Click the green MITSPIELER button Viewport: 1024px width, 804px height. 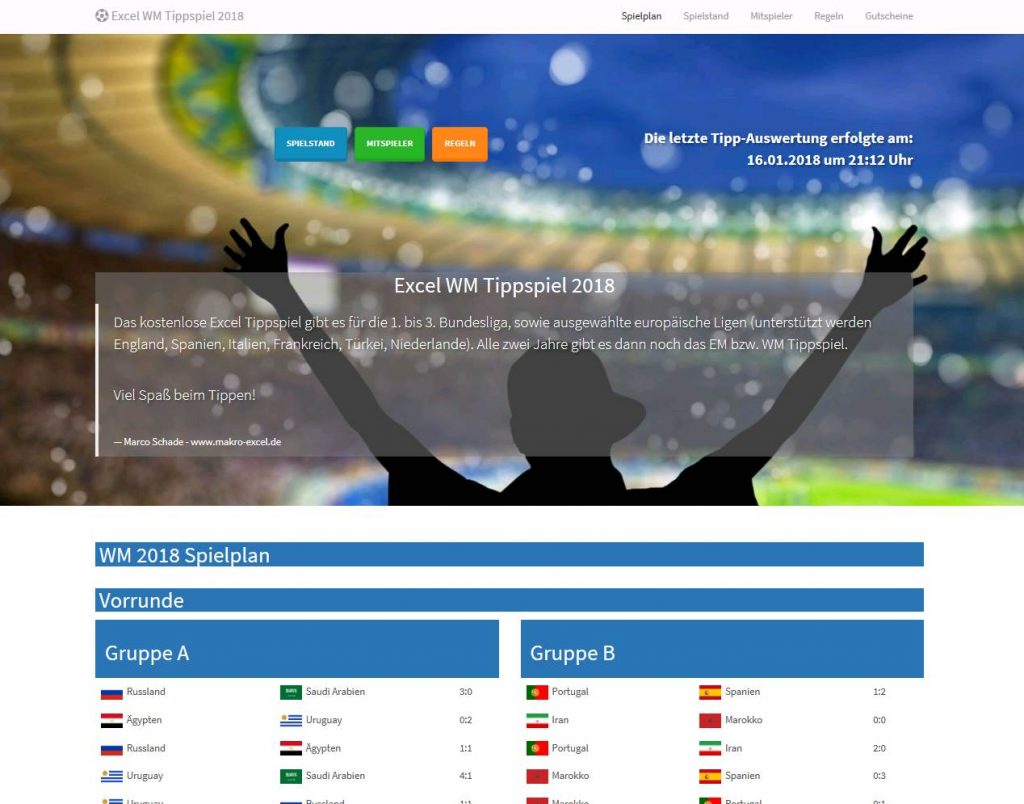[x=389, y=144]
